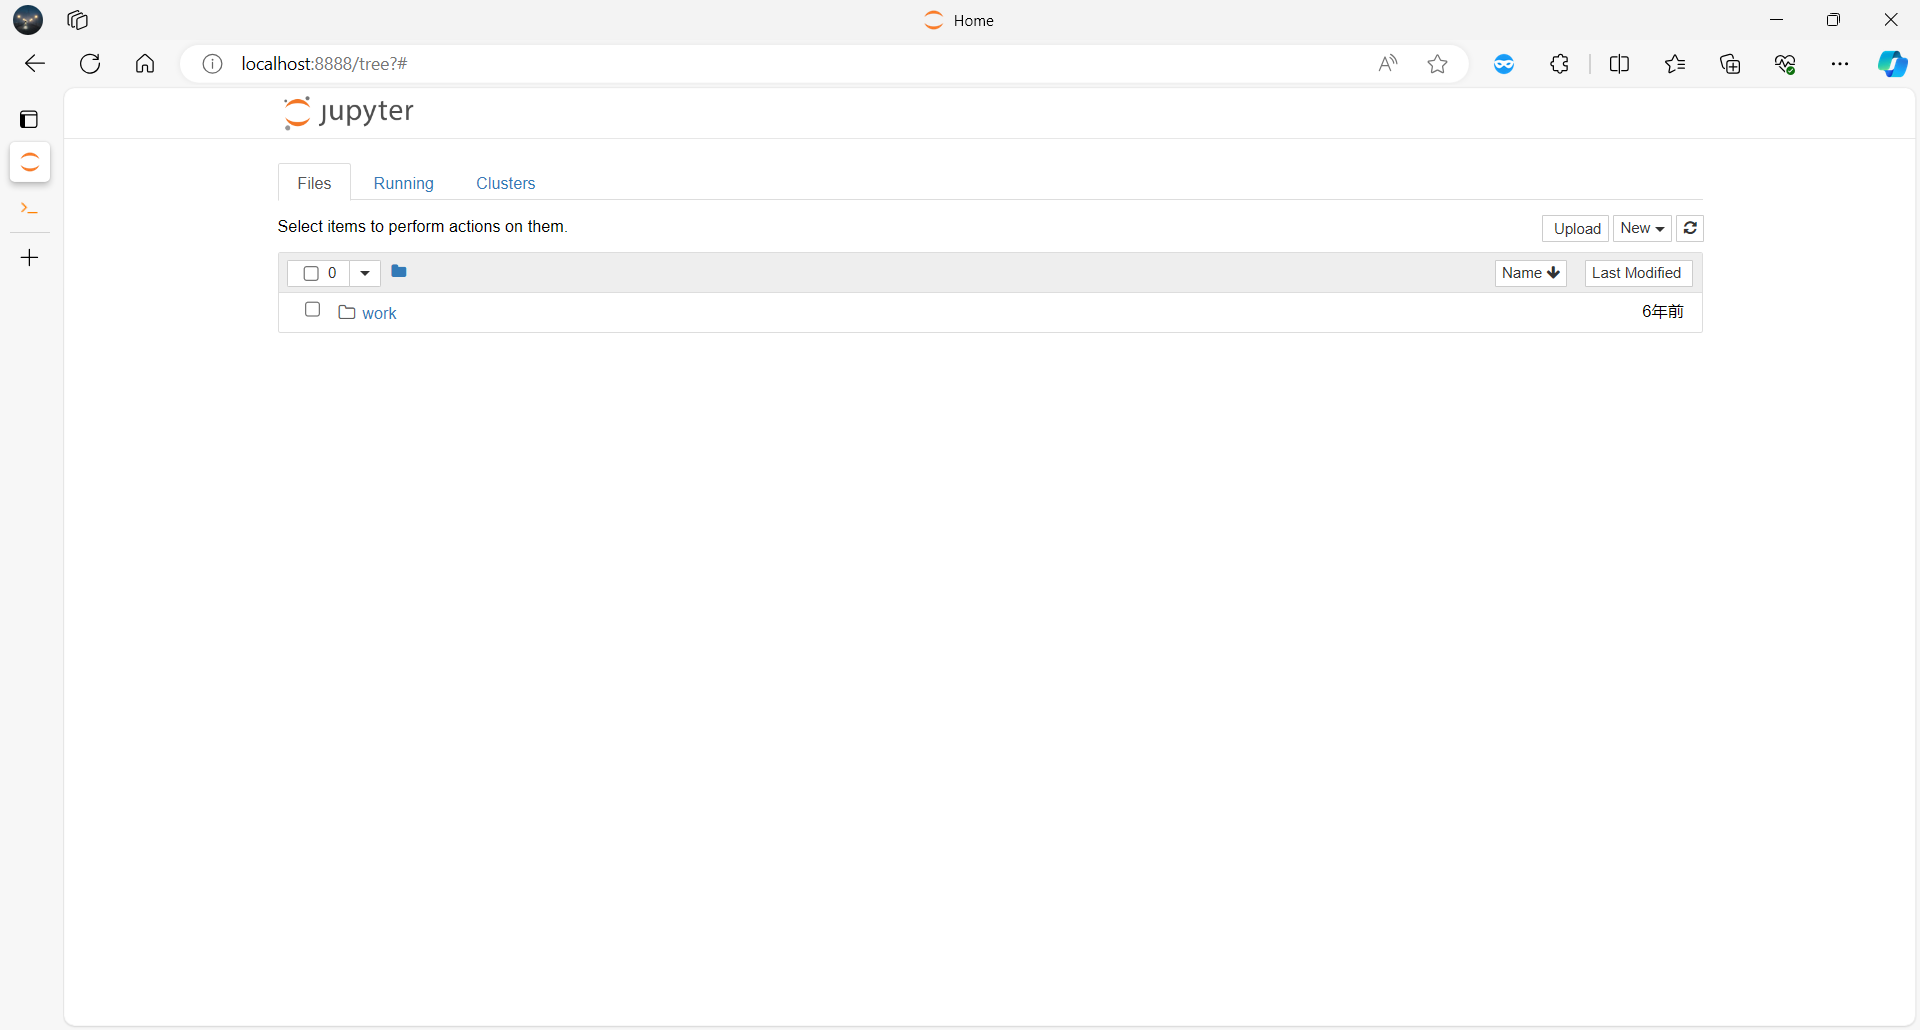Open Browser essentials heart icon
Screen dimensions: 1920x1030
pos(1786,63)
